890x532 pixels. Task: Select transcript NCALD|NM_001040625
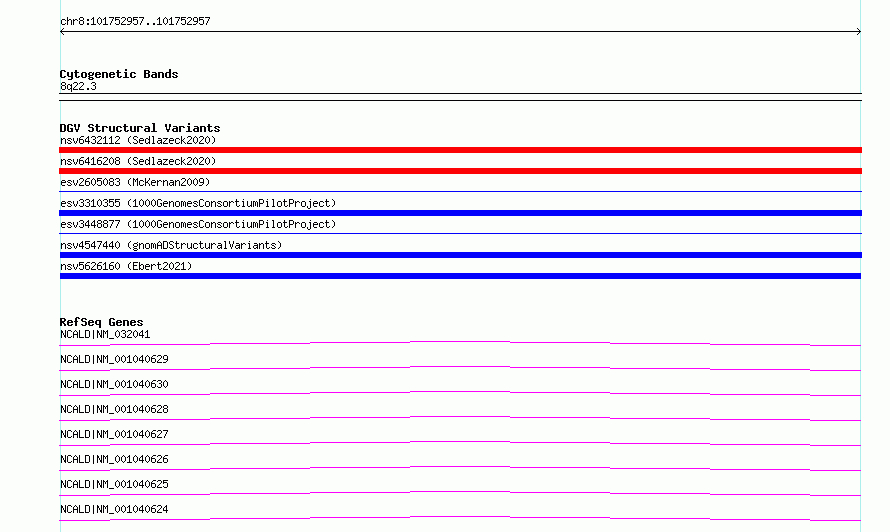[114, 484]
